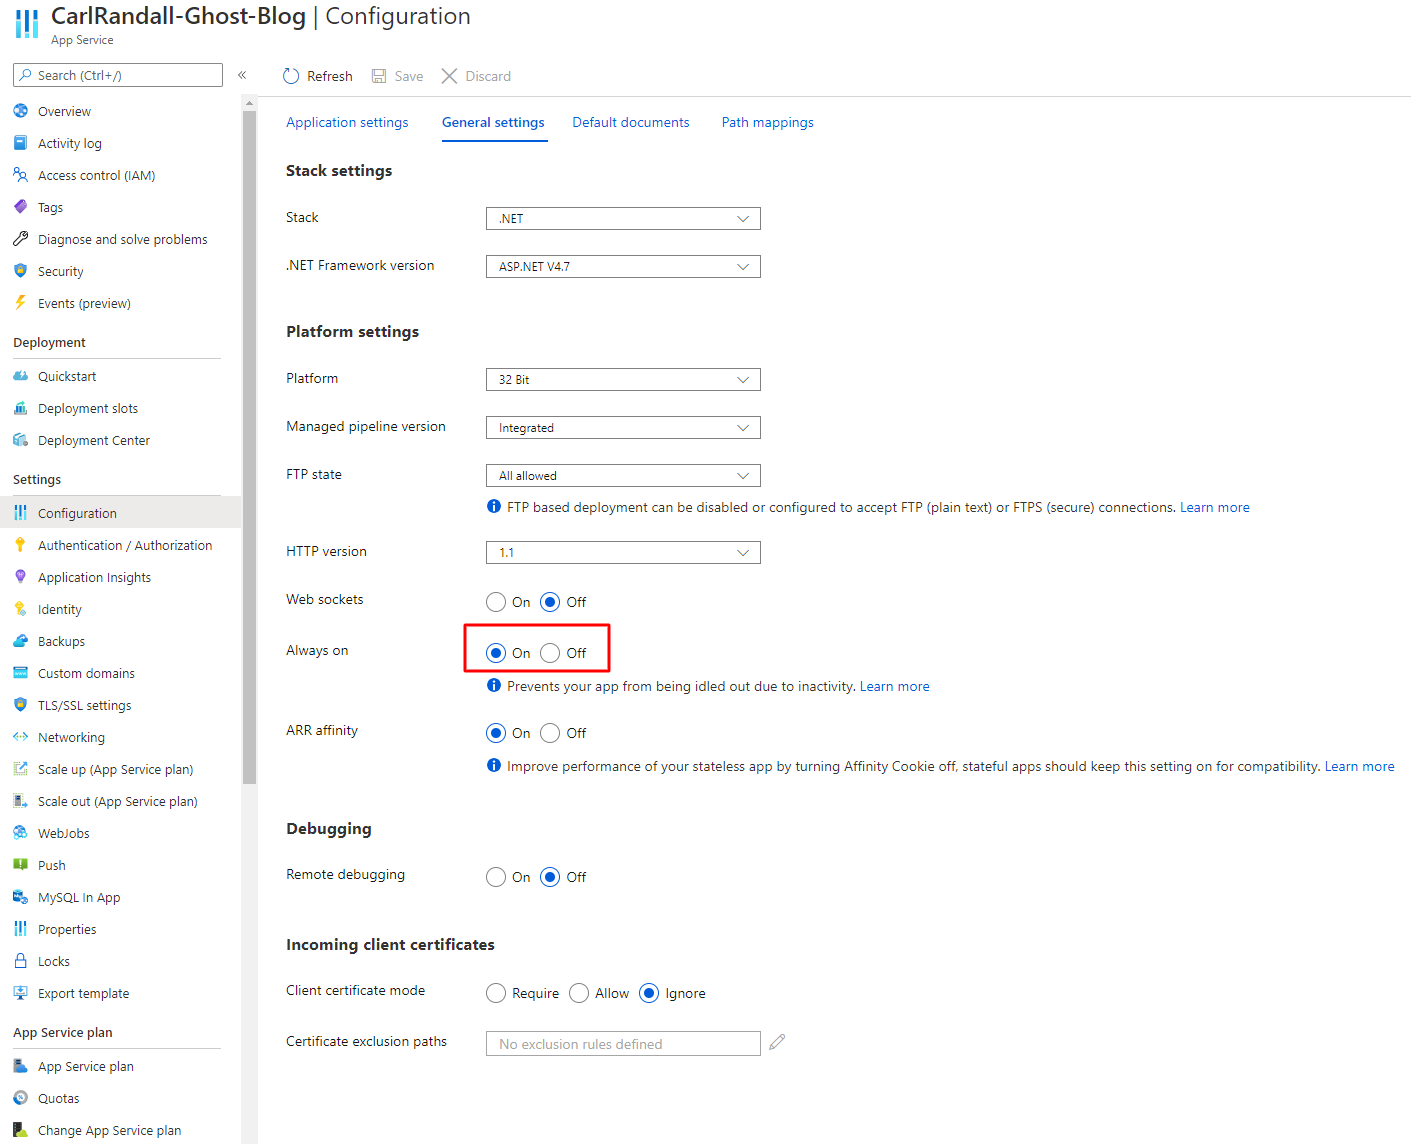Click the Networking arrows icon

tap(20, 737)
